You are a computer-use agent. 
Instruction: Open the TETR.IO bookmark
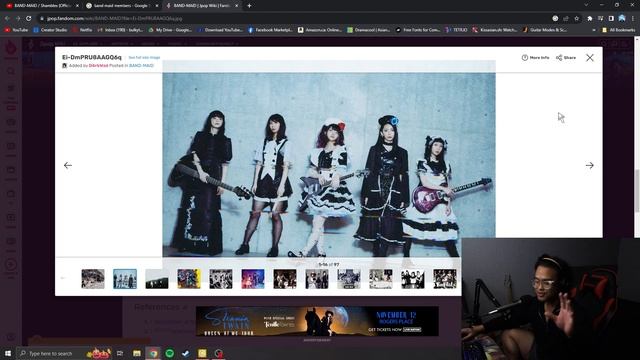tap(456, 30)
